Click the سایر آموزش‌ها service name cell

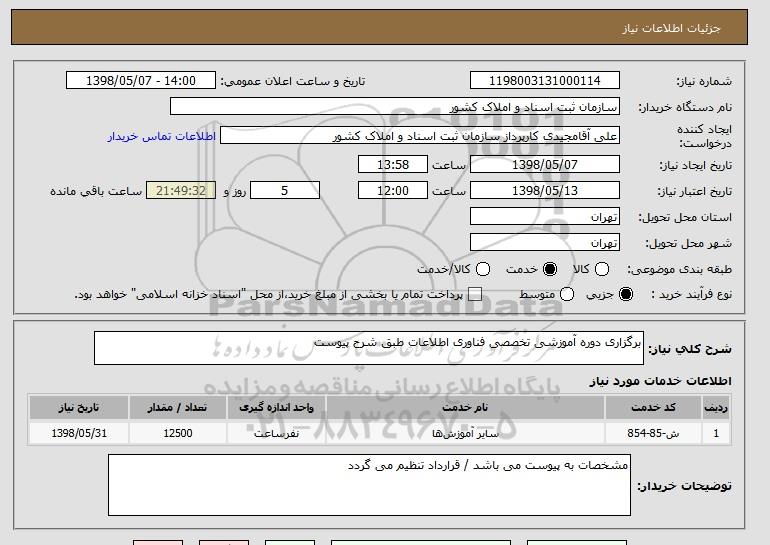(x=465, y=434)
